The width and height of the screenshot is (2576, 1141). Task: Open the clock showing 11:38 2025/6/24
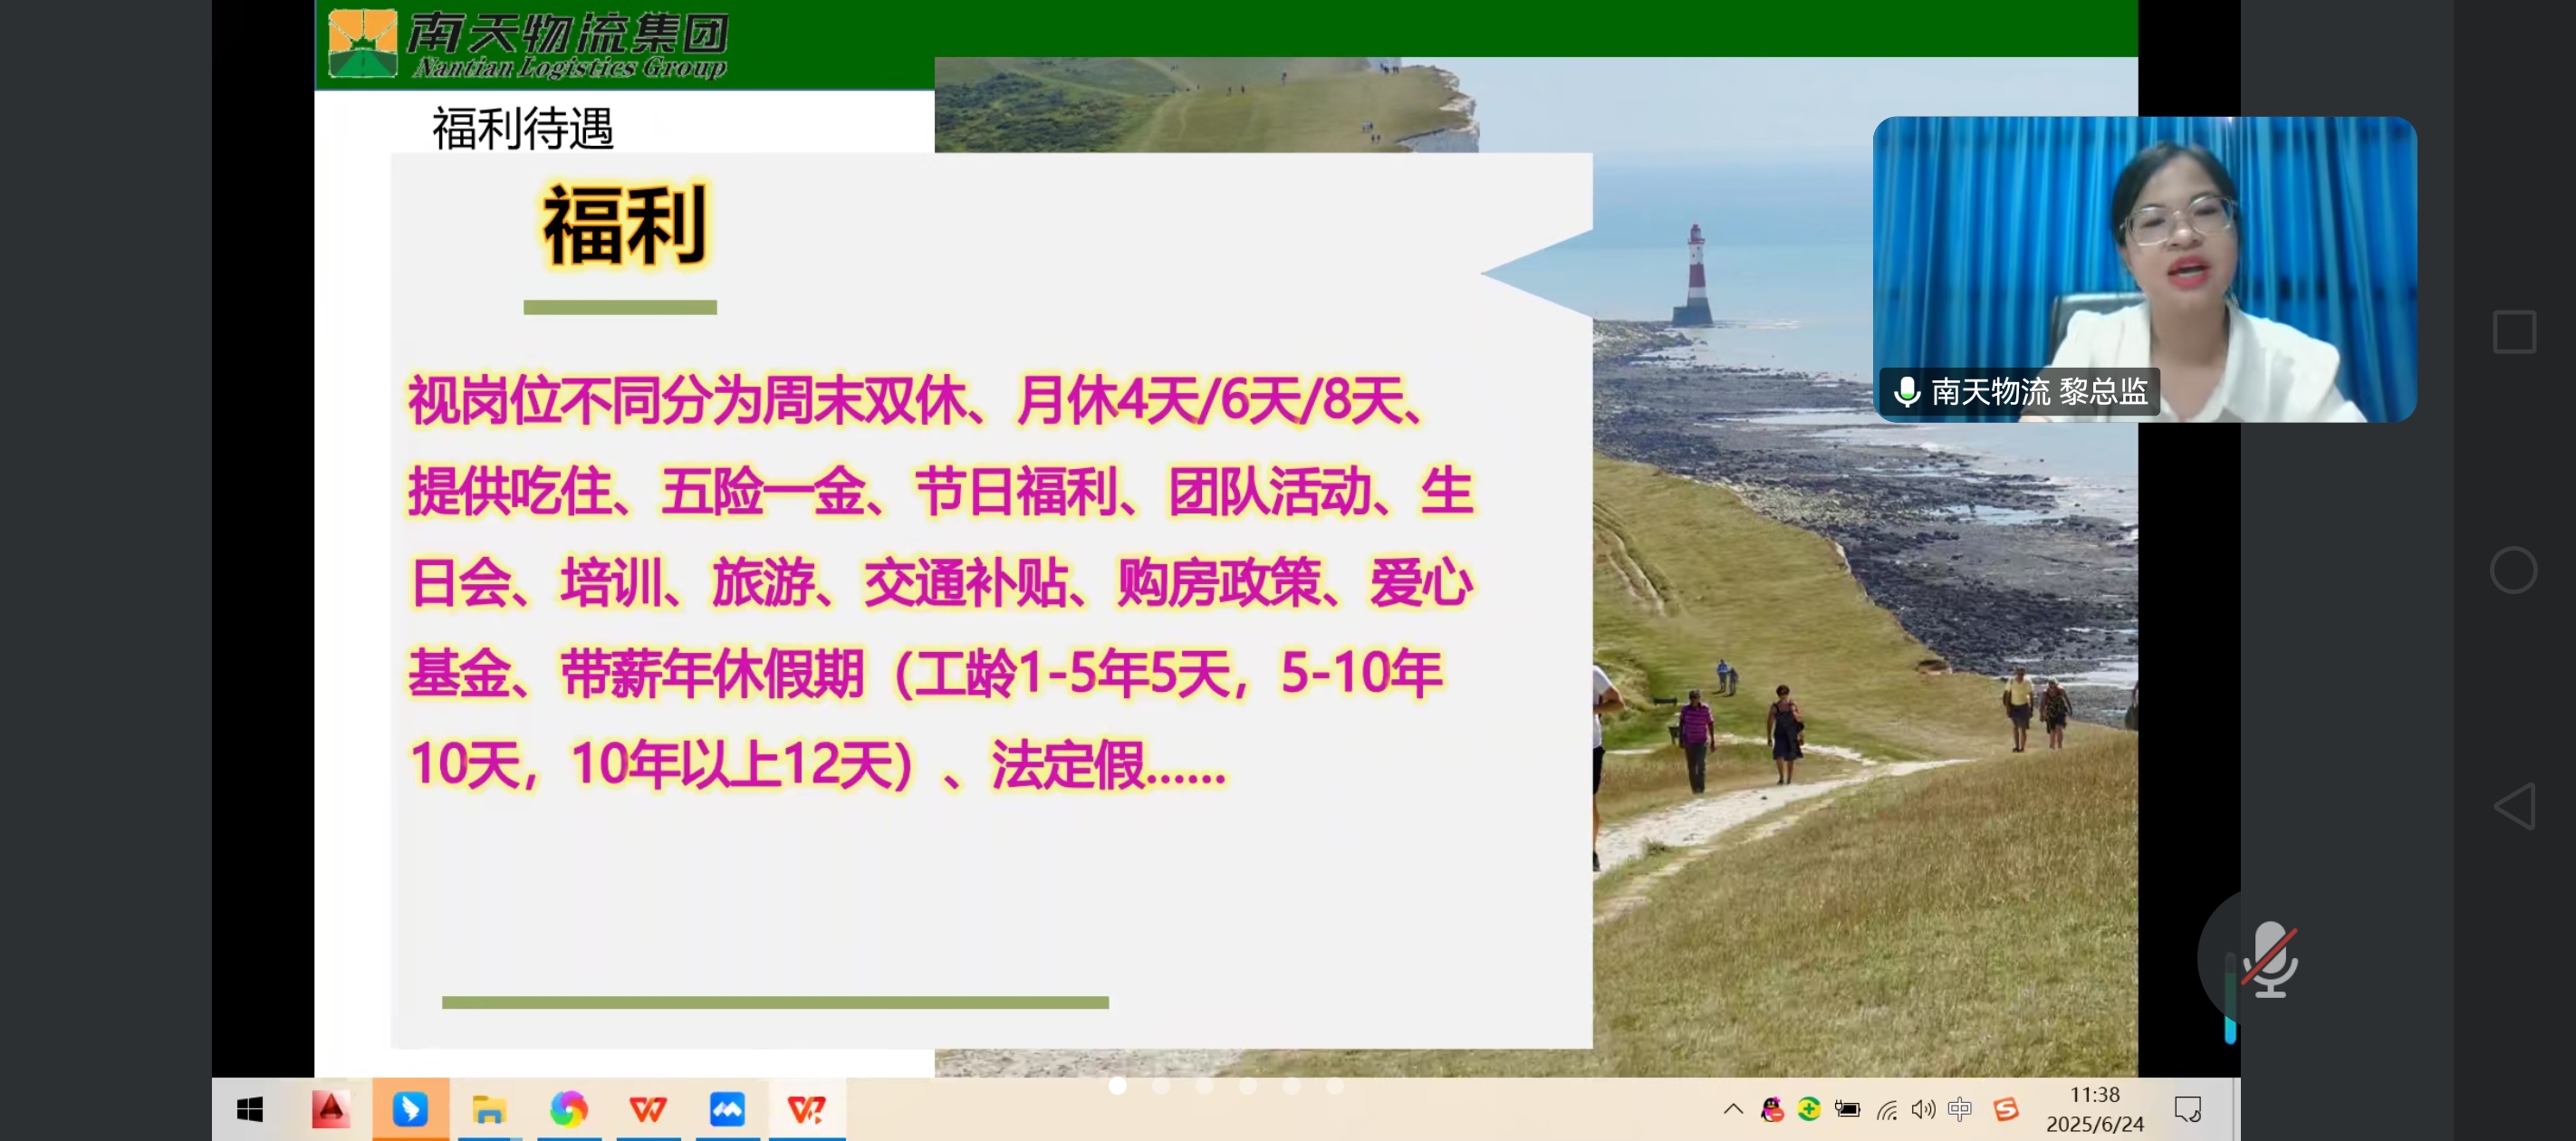2095,1109
